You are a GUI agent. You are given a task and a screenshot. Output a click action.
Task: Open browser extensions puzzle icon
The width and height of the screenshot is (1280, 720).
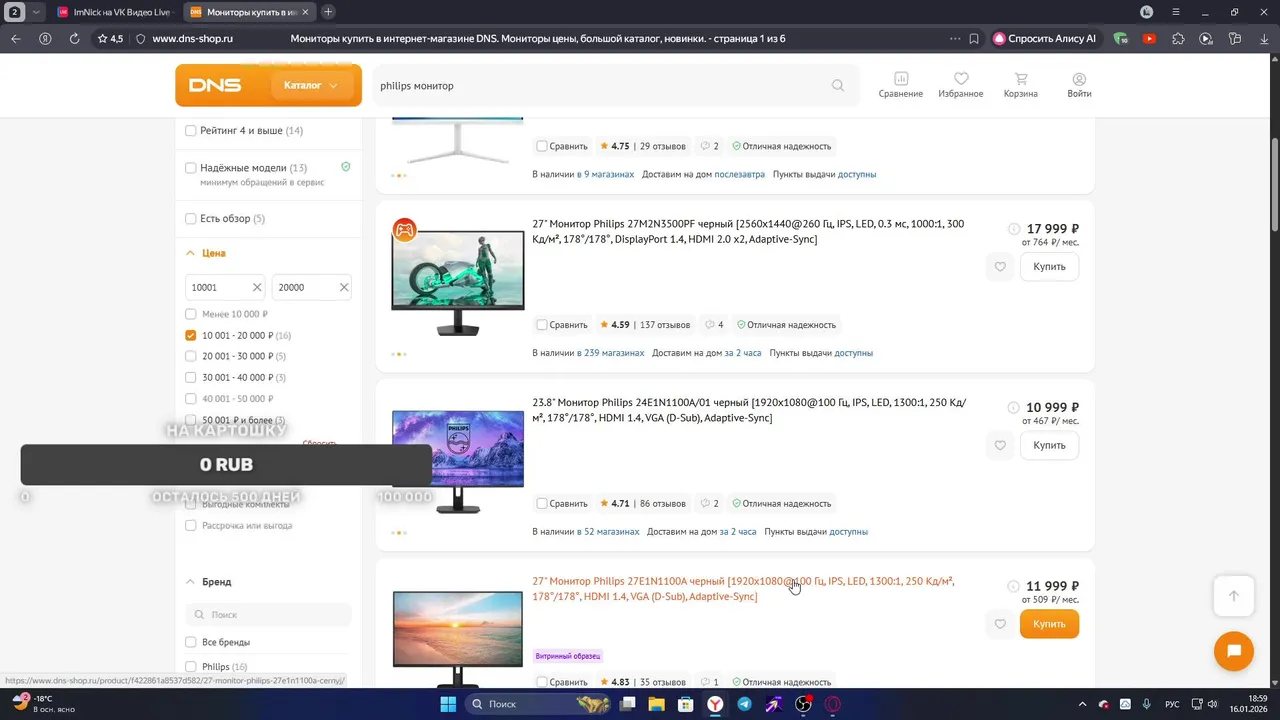pyautogui.click(x=1178, y=39)
